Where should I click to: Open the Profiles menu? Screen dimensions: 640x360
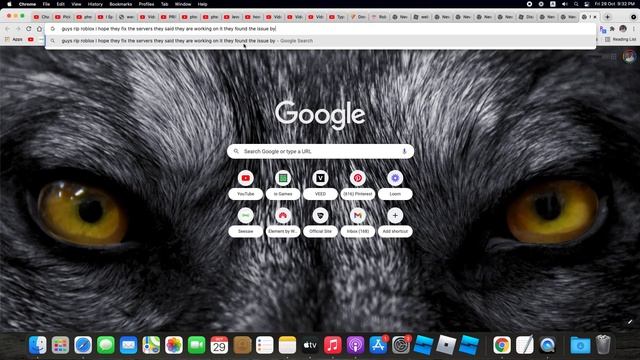click(146, 4)
